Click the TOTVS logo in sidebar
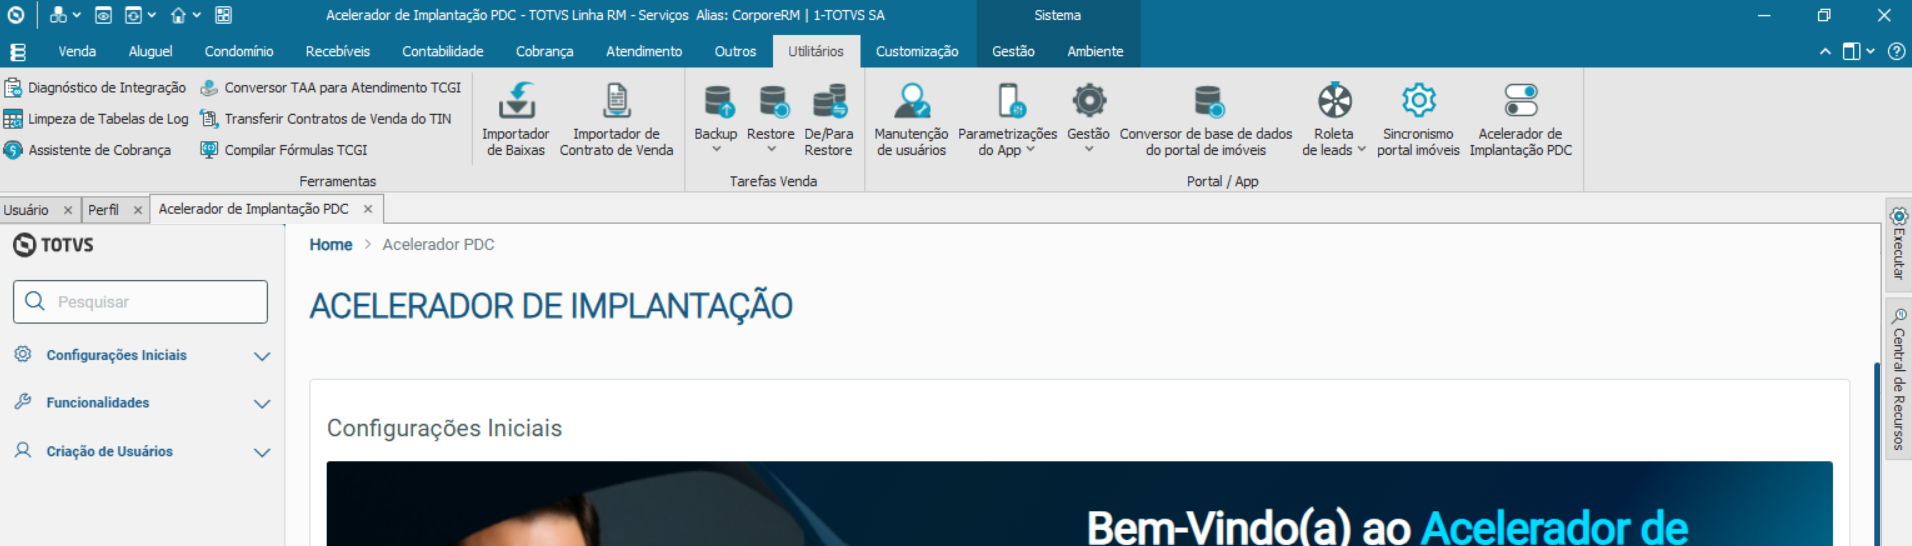The height and width of the screenshot is (546, 1912). [53, 245]
